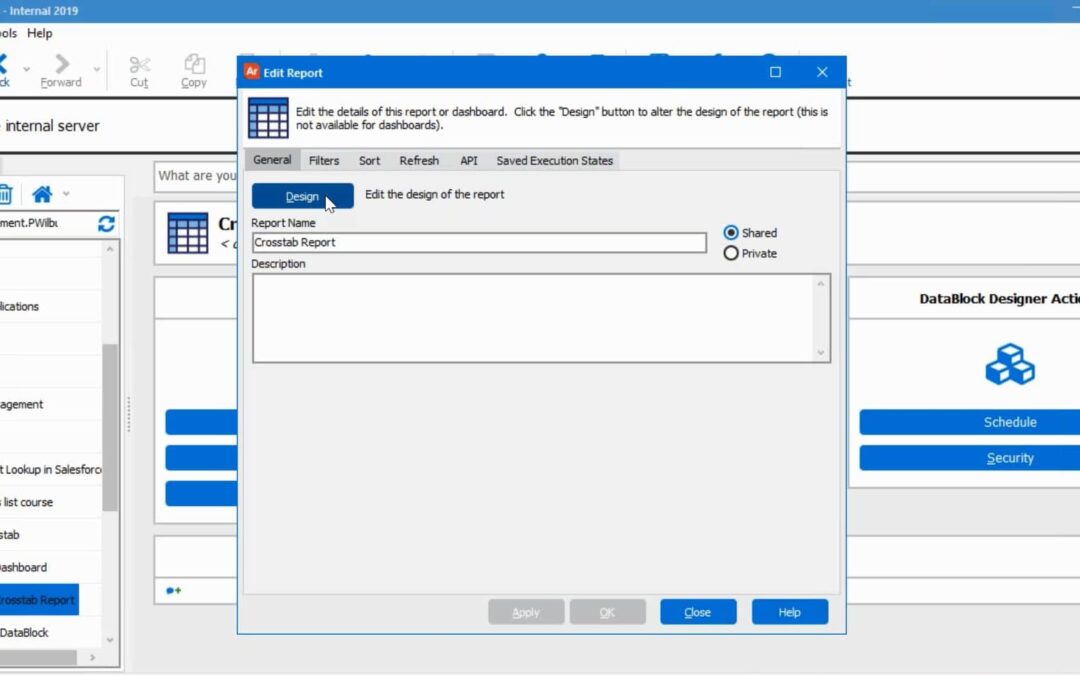Select the Refresh tab

coord(419,160)
